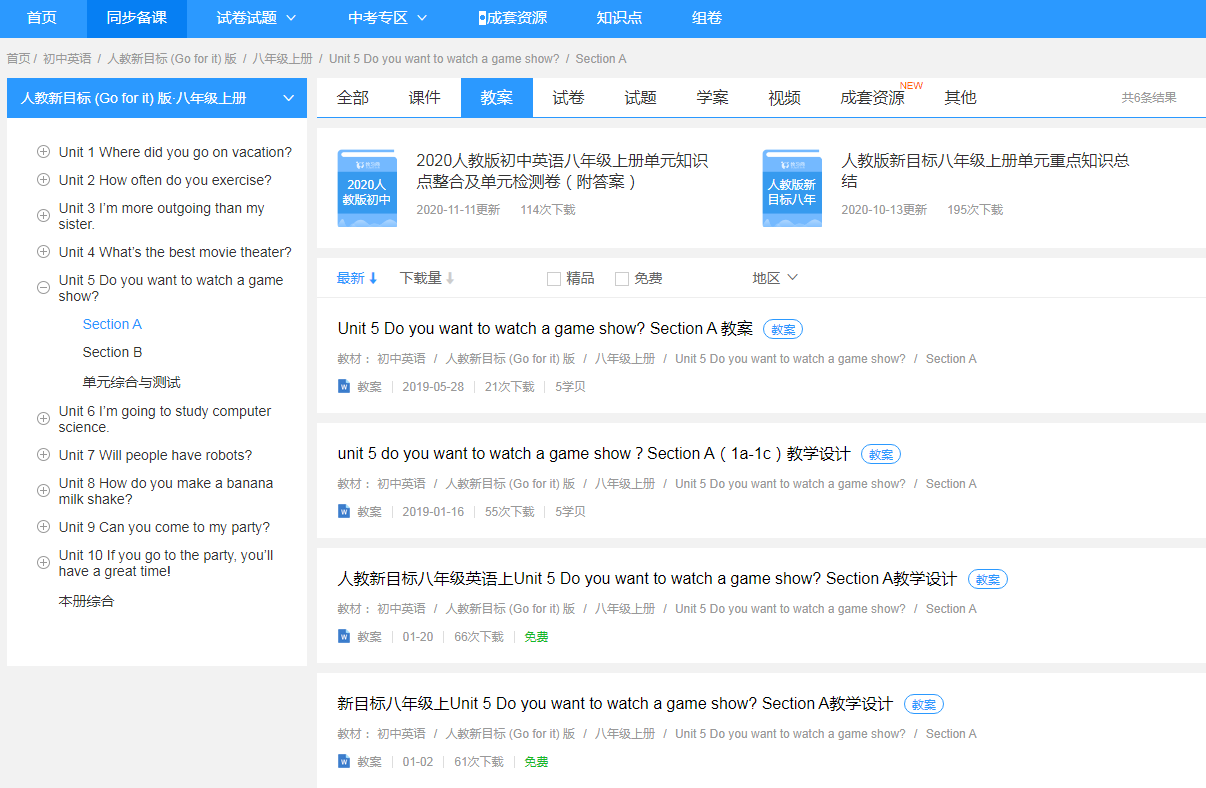Click the 教案 badge beside the 1a-1c 教学设计 title
The height and width of the screenshot is (788, 1206).
(x=880, y=453)
